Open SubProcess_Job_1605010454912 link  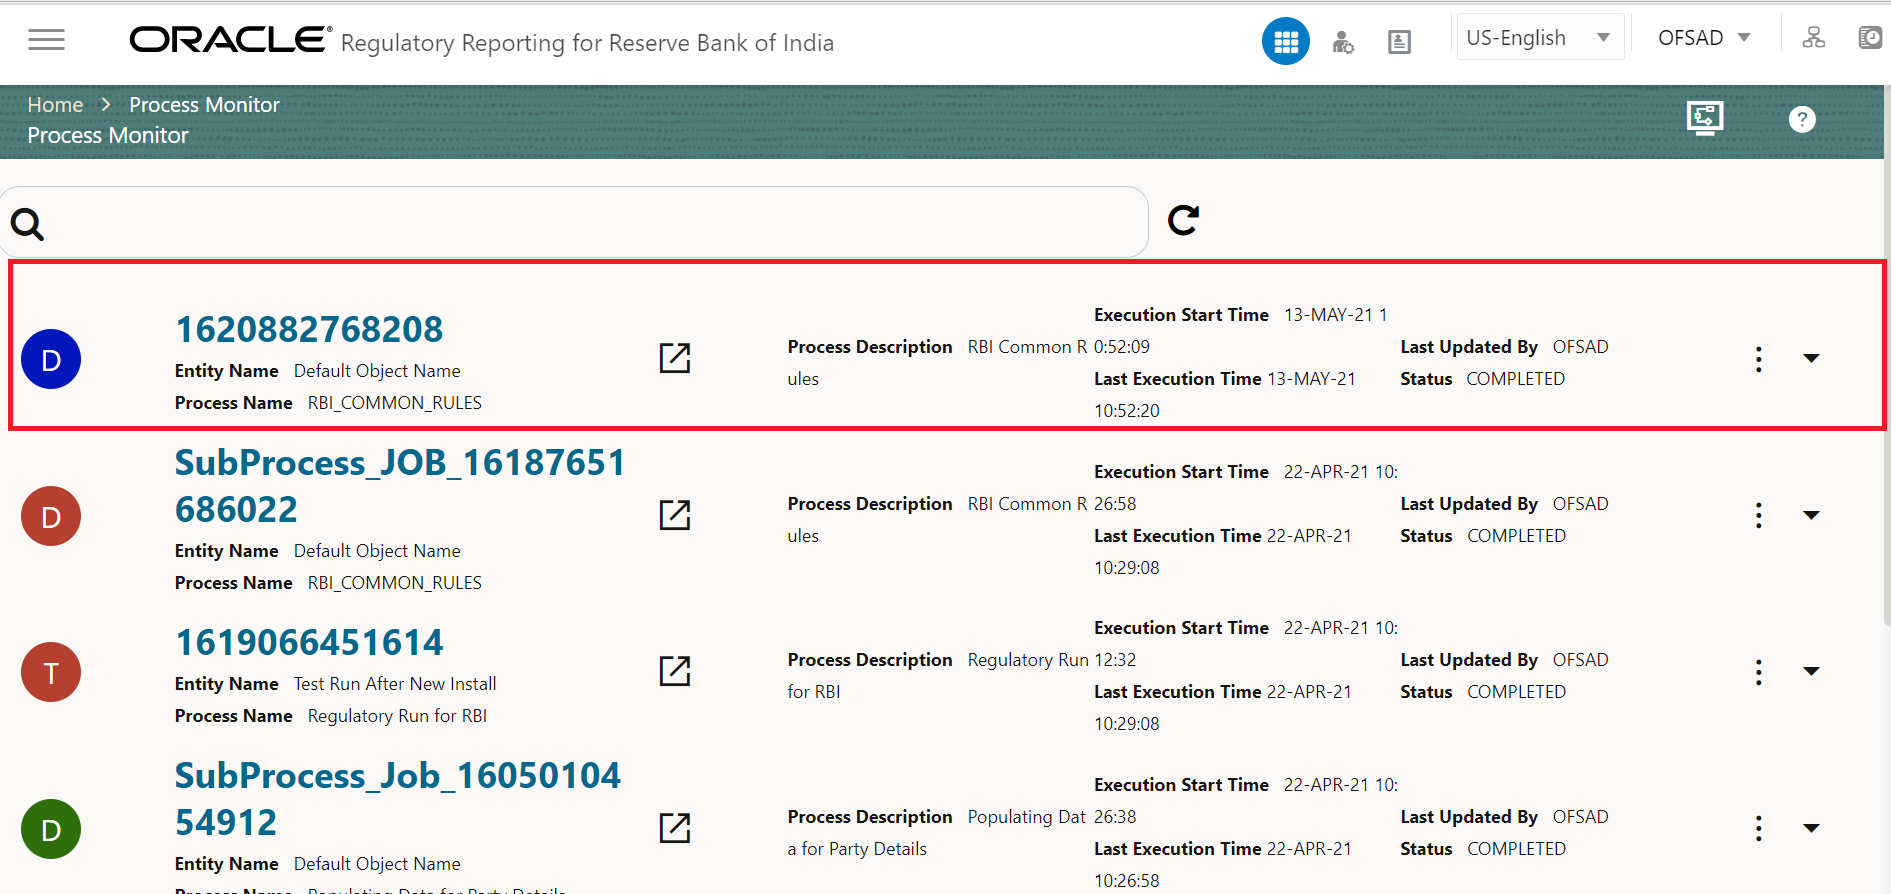[398, 799]
